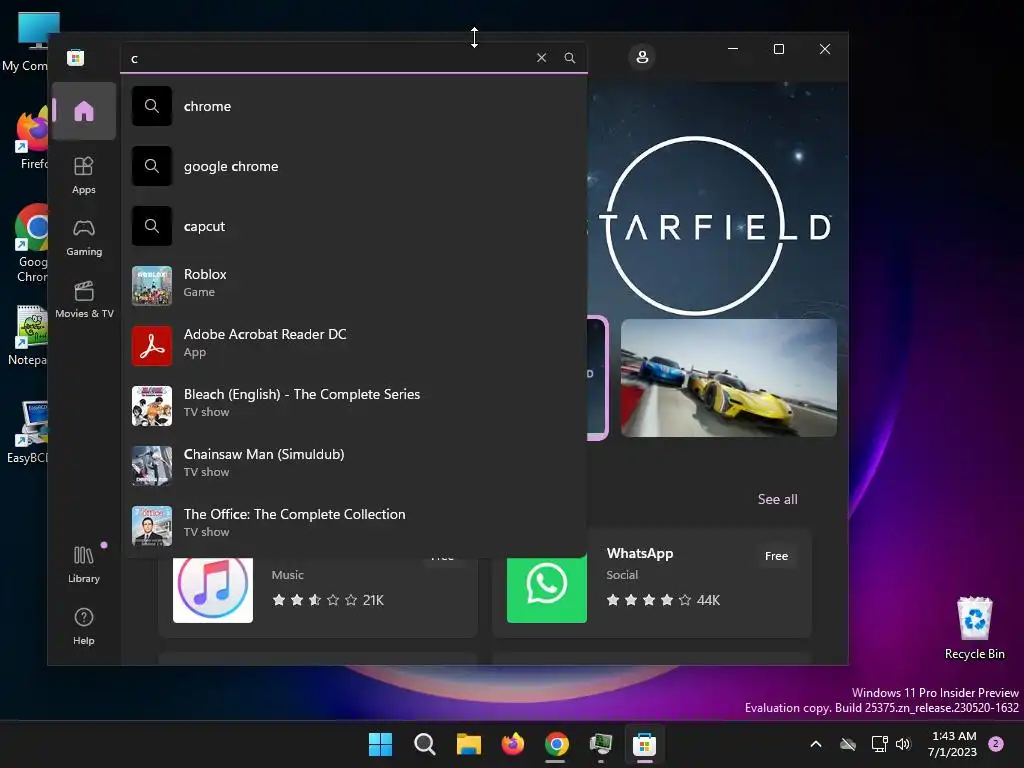Open Bleach (English) Complete Series result
Image resolution: width=1024 pixels, height=768 pixels.
354,406
